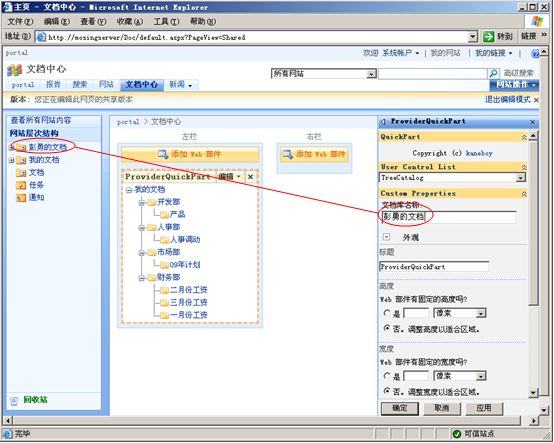The width and height of the screenshot is (554, 443).
Task: Close the ProviderQuickPart web part with X
Action: point(250,176)
